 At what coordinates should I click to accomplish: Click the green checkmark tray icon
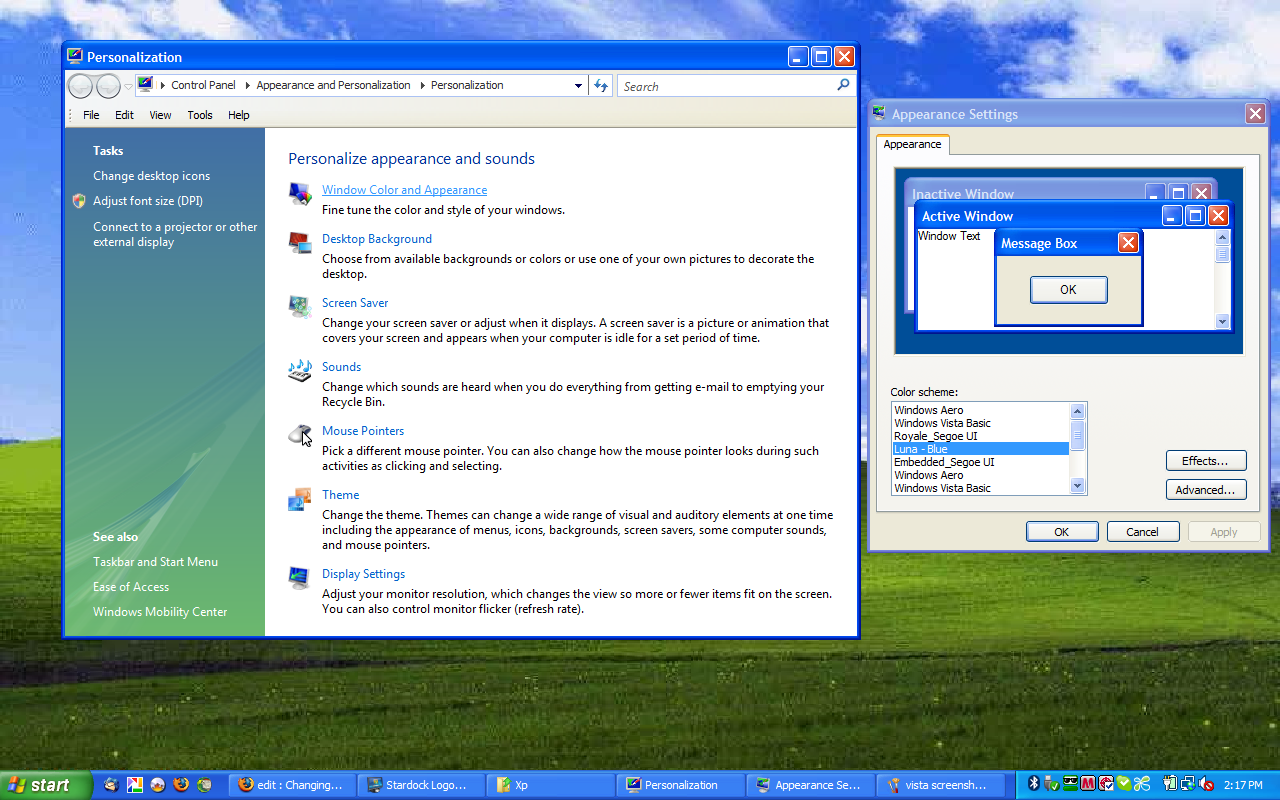coord(1124,785)
